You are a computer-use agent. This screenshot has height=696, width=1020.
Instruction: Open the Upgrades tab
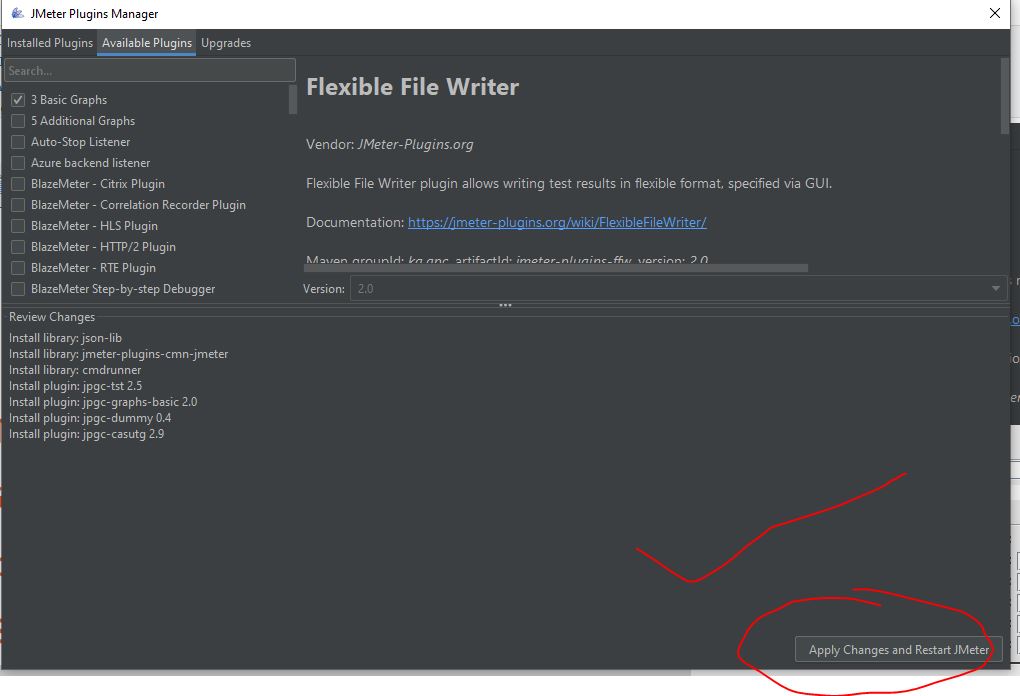pos(226,43)
